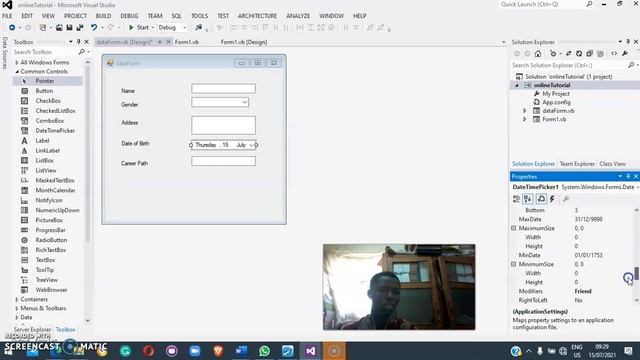Select LinkLabel control in Toolbox
The width and height of the screenshot is (640, 360).
(x=47, y=151)
